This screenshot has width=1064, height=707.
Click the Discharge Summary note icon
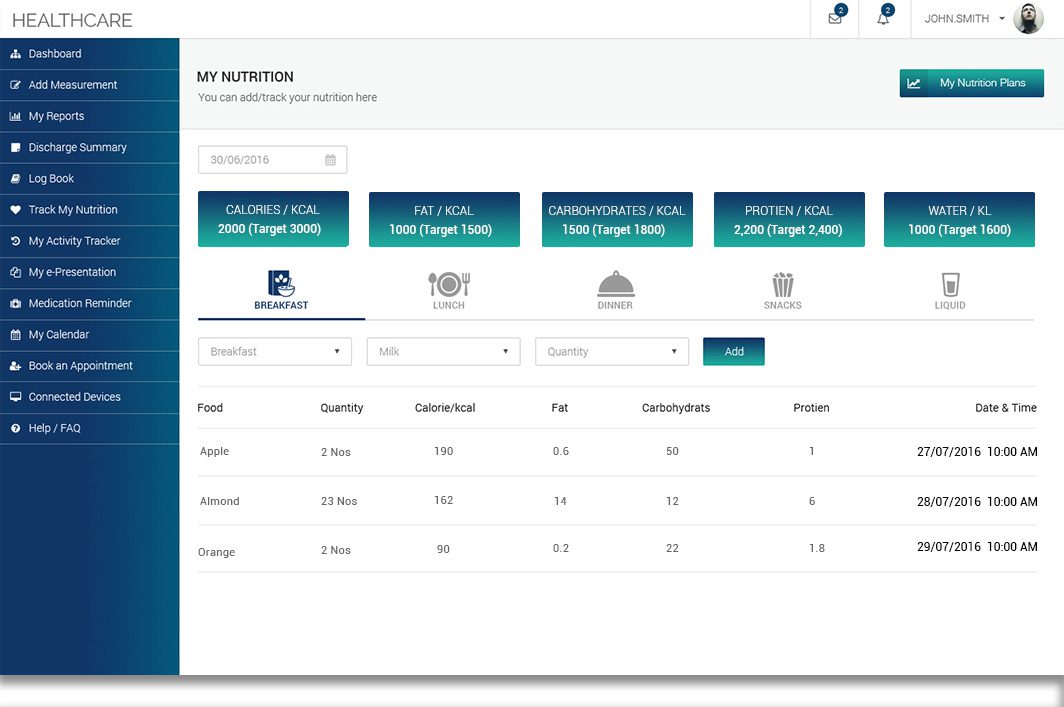(x=16, y=147)
